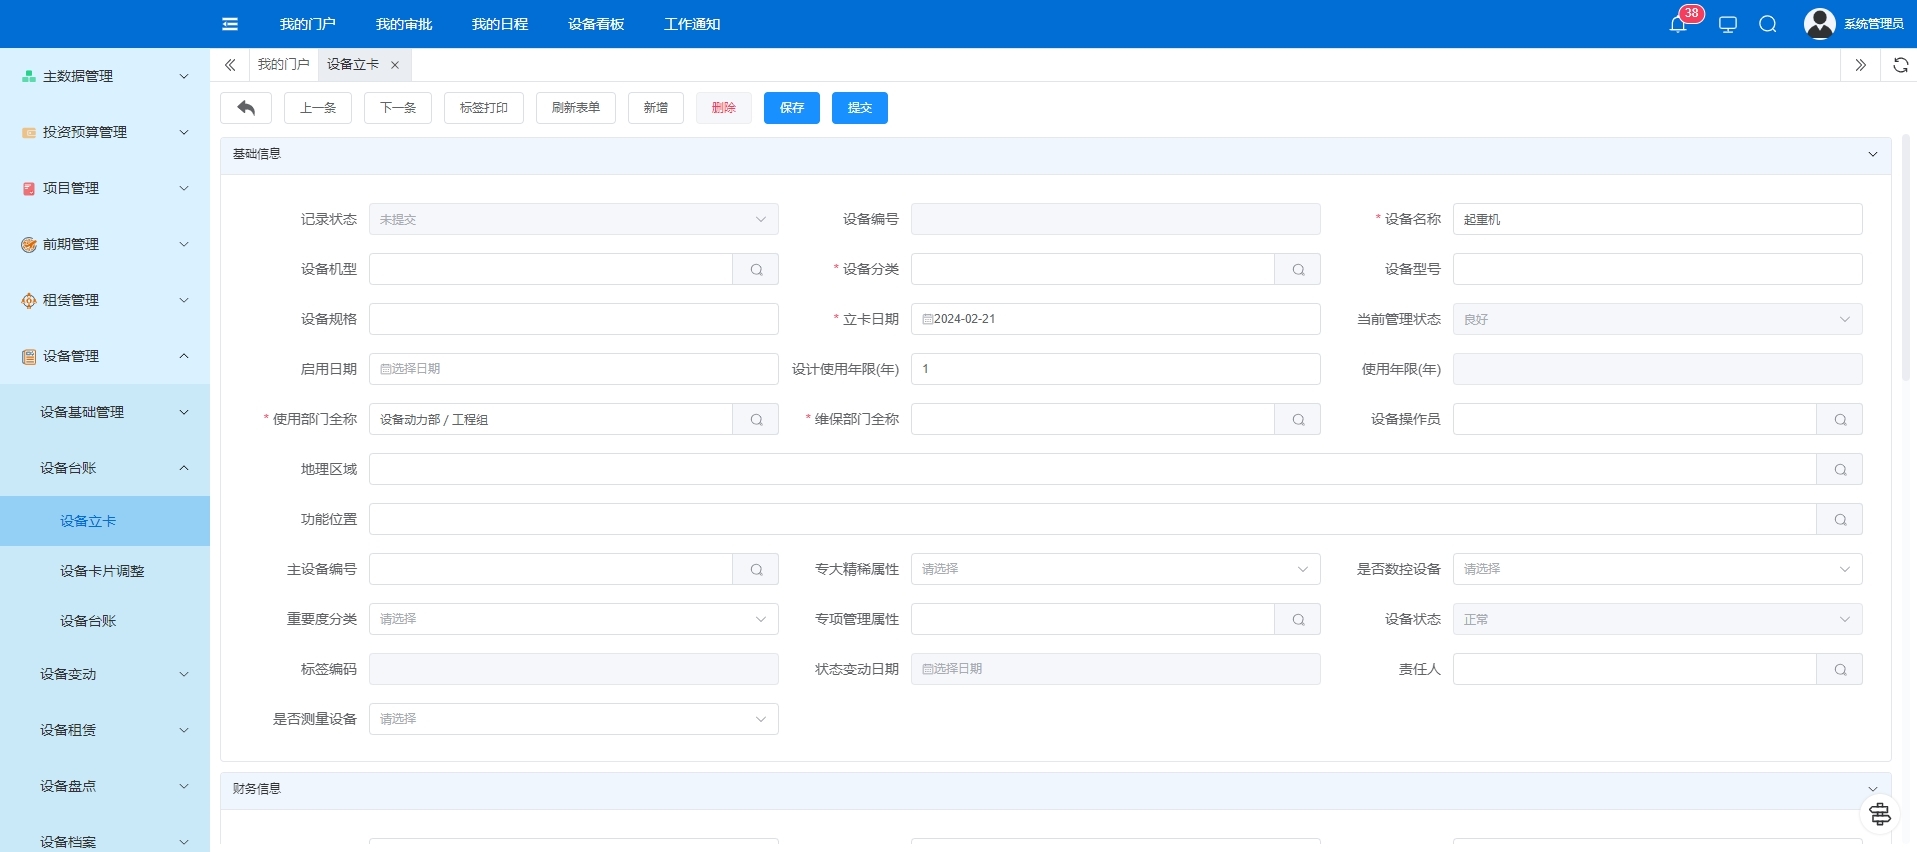Click the 立卡日期 date field

coord(1116,319)
